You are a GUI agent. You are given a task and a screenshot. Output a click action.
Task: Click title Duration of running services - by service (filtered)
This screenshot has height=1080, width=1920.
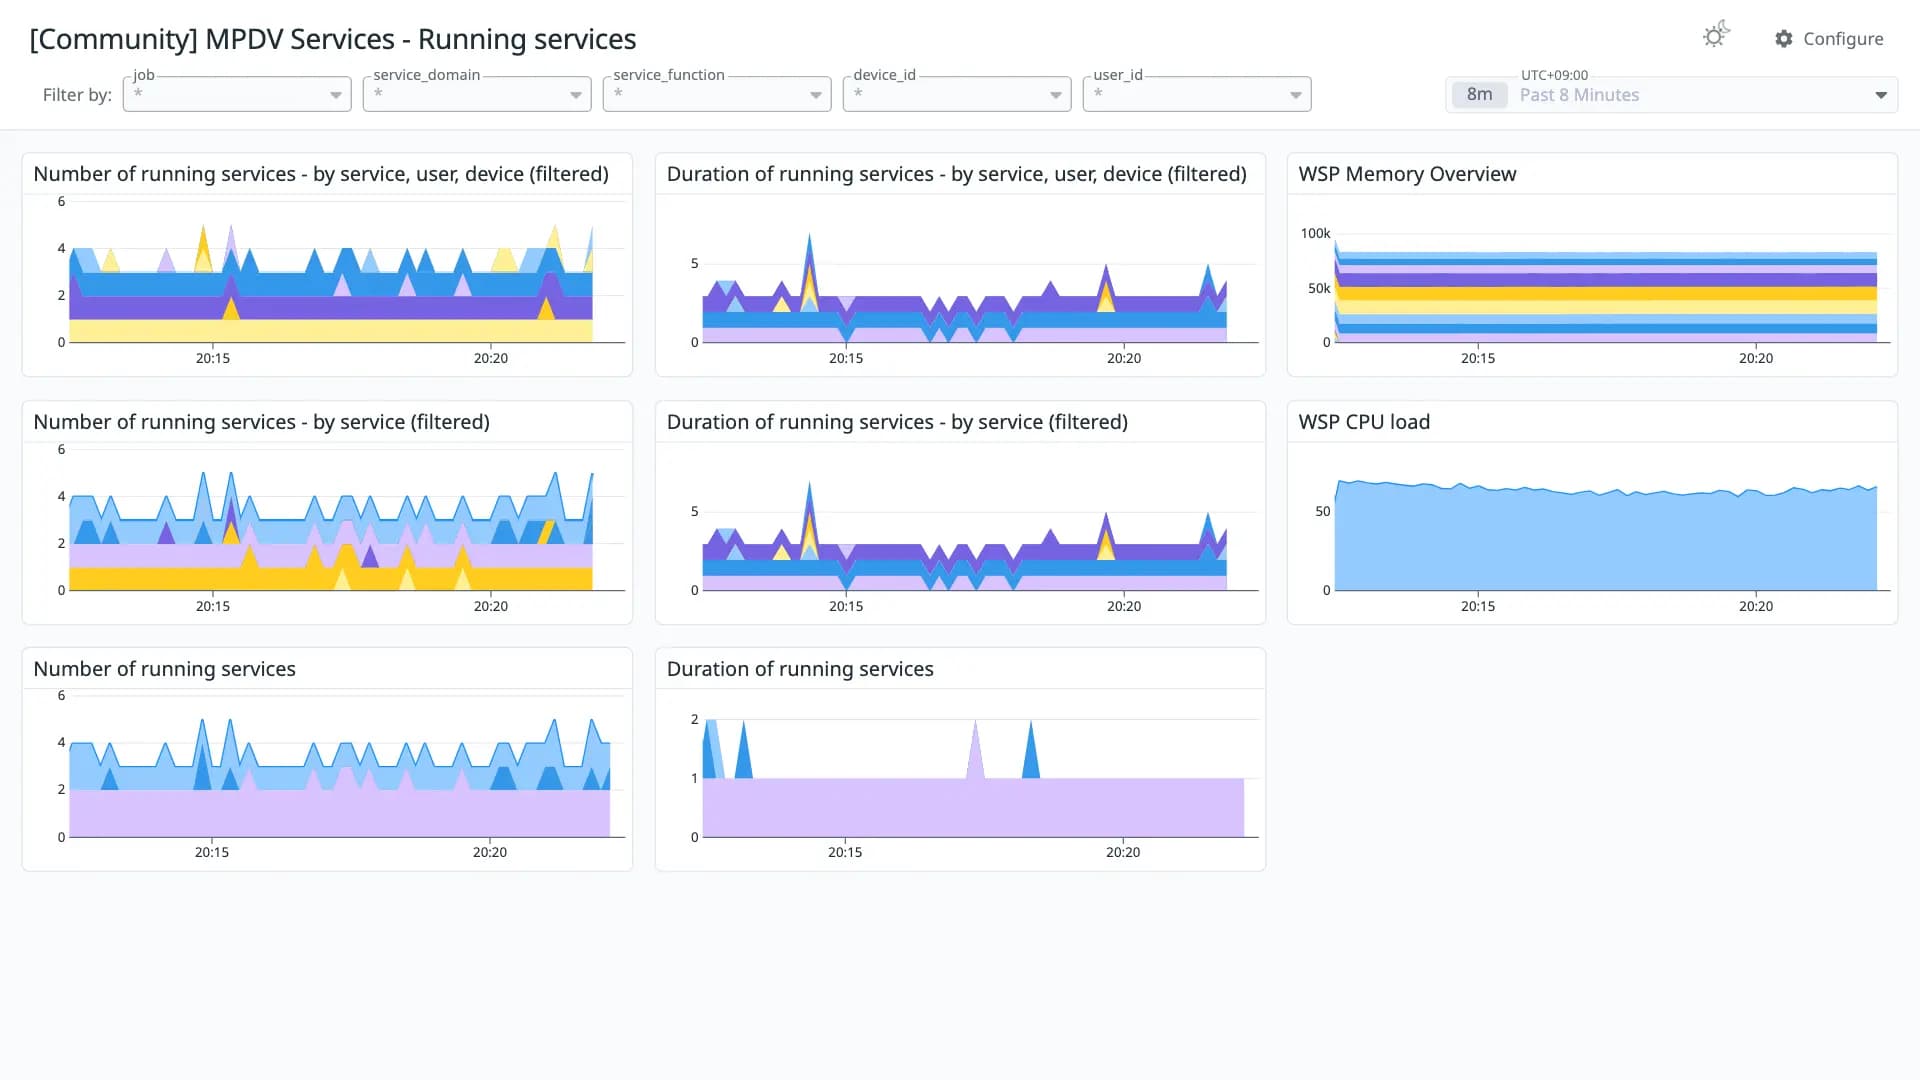click(x=897, y=422)
